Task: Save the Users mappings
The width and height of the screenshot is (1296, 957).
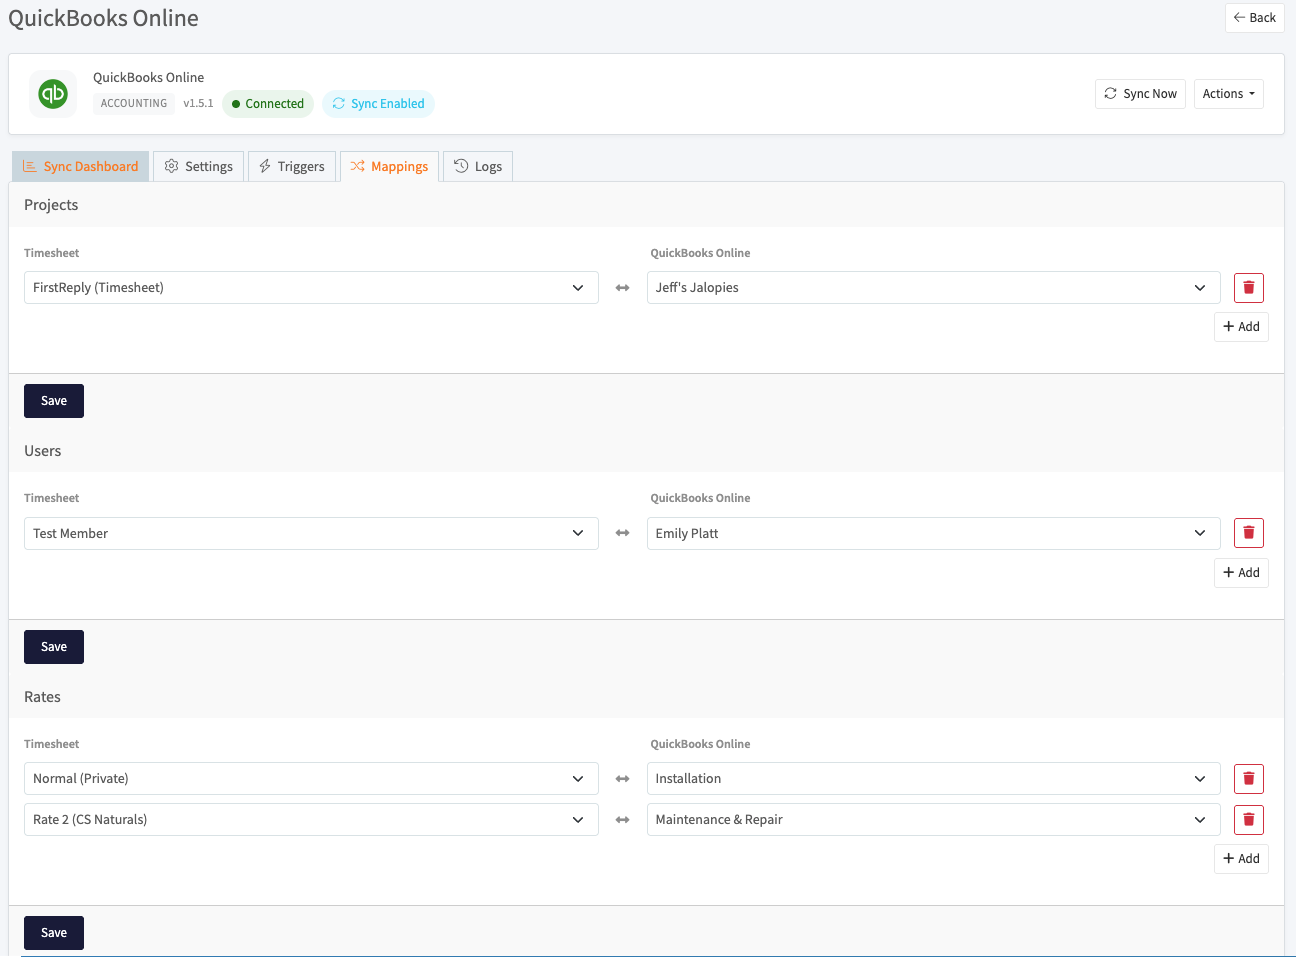Action: pos(54,647)
